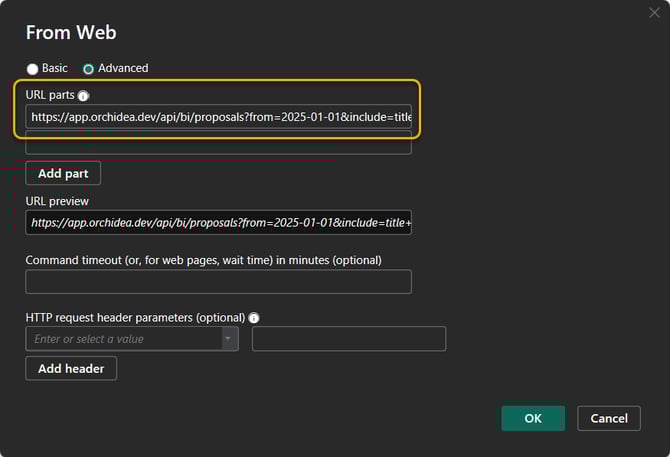670x457 pixels.
Task: Click the 'From Web' dialog title
Action: point(63,32)
